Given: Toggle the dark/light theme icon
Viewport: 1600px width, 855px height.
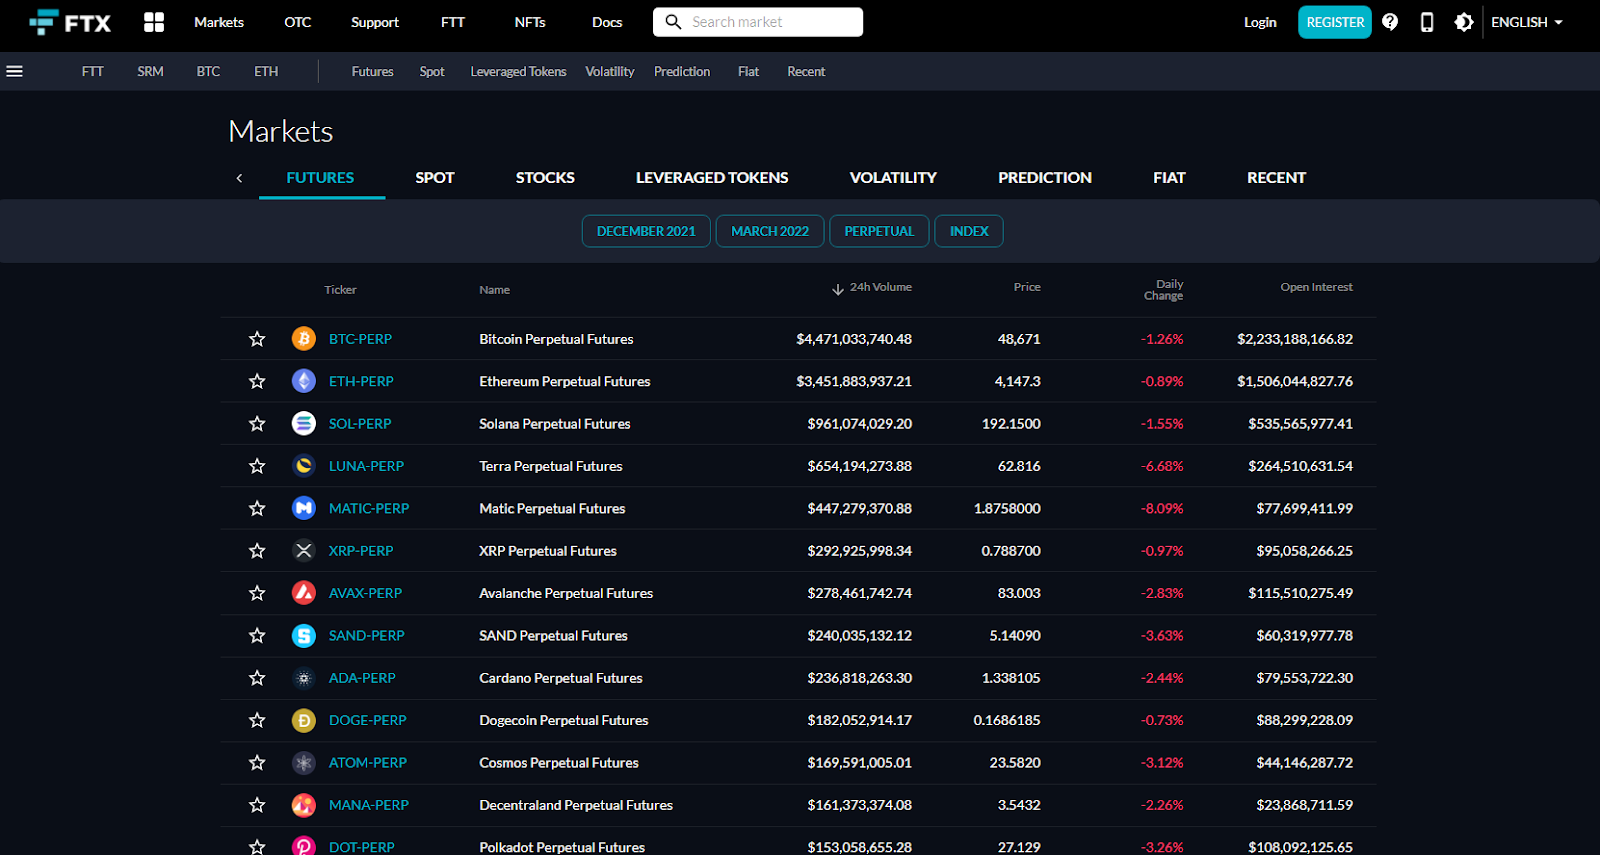Looking at the screenshot, I should pyautogui.click(x=1464, y=22).
